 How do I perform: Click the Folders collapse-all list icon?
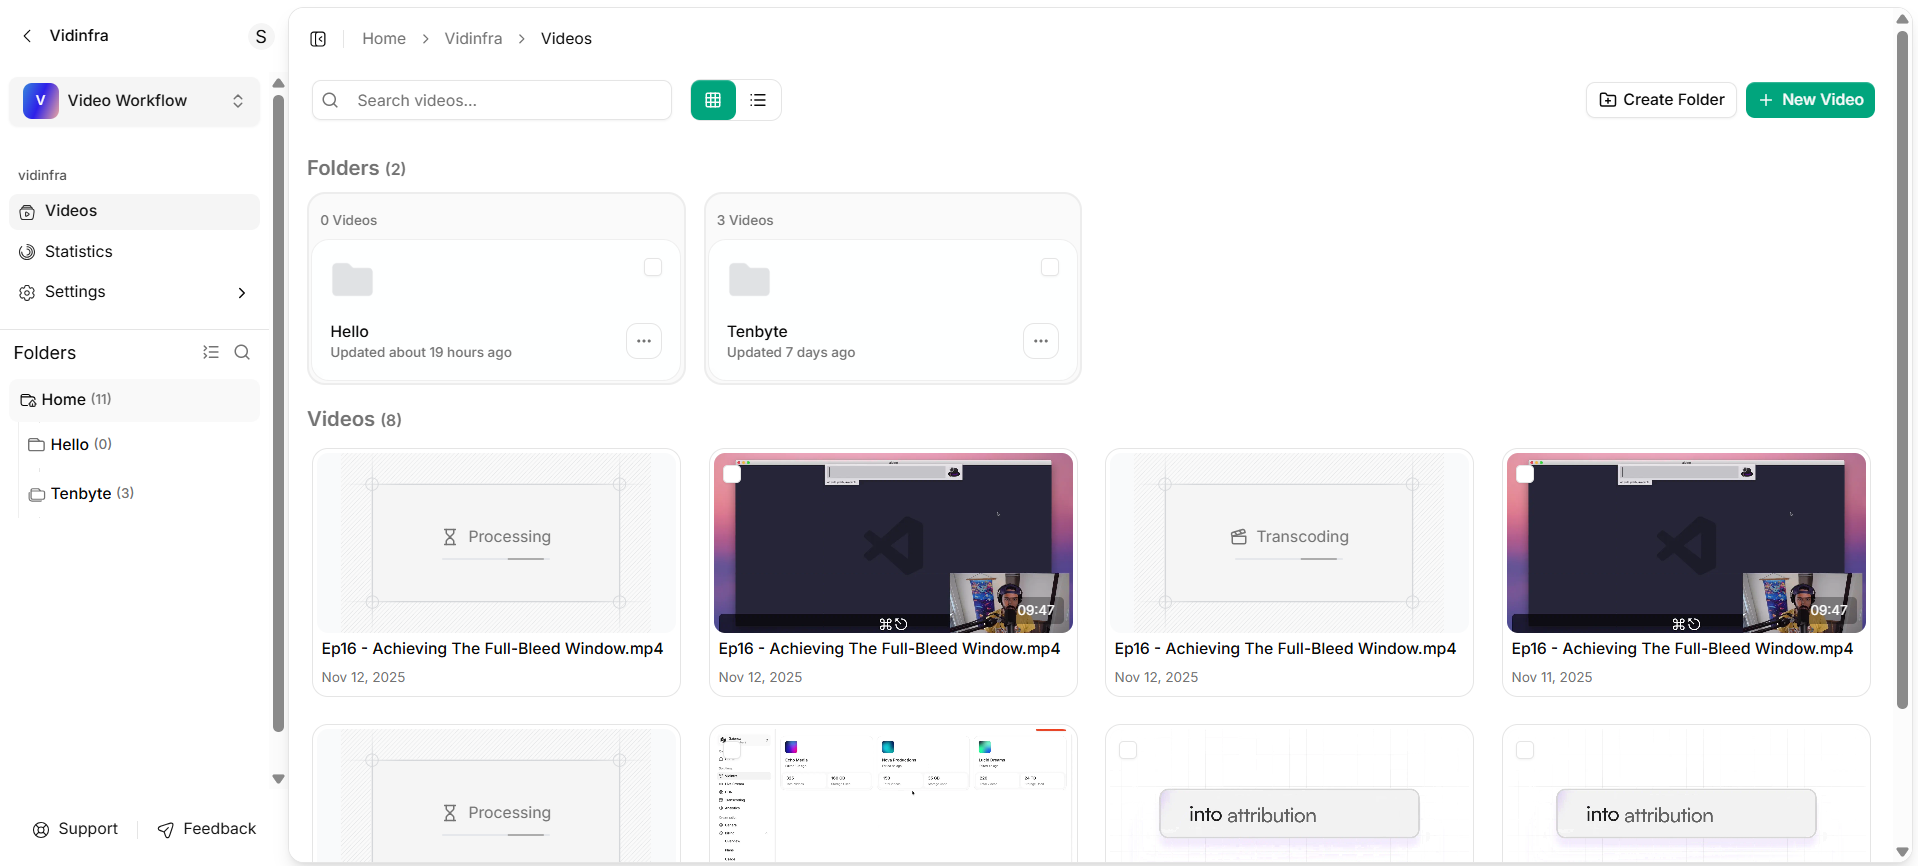click(x=211, y=352)
